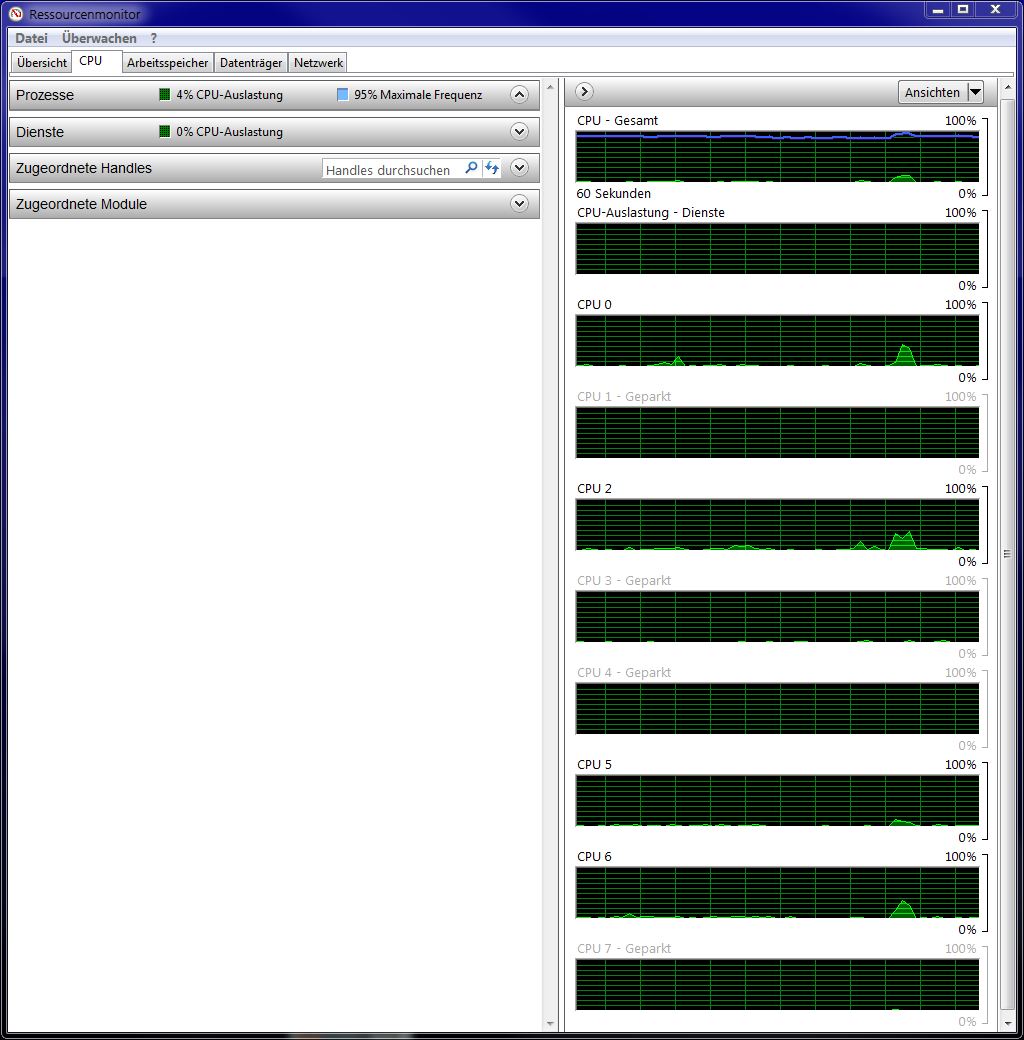
Task: Switch to the Datenträger tab
Action: point(251,62)
